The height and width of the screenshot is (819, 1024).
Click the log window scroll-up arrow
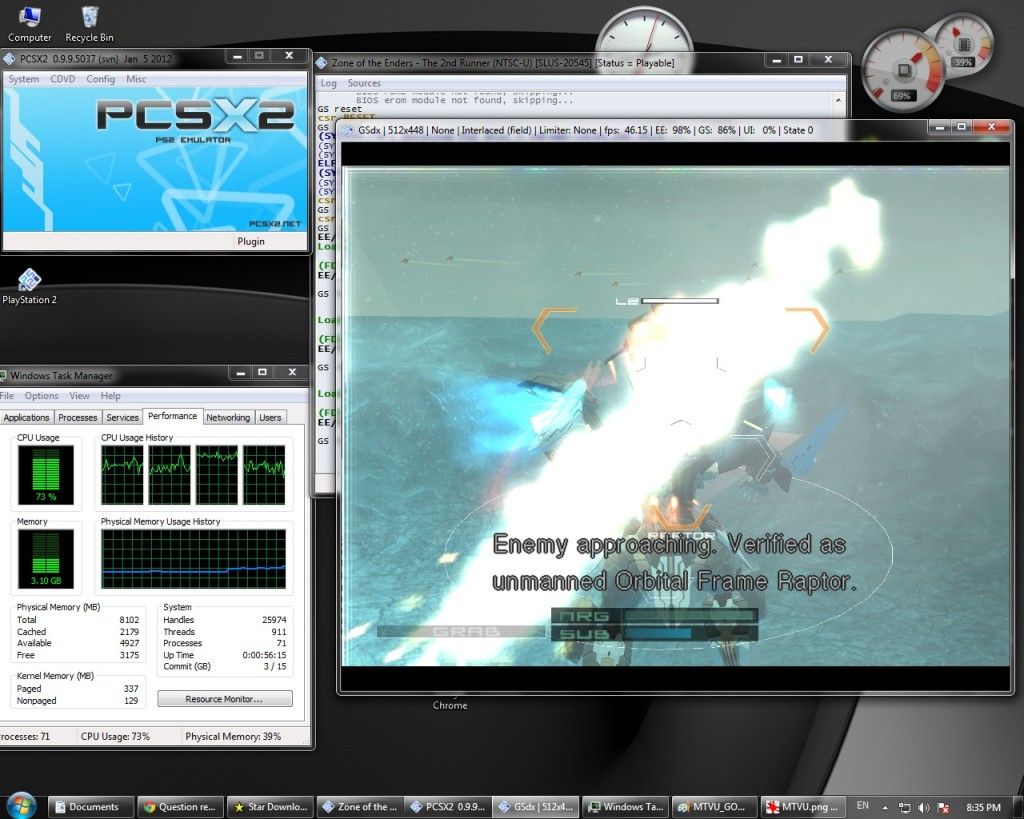click(838, 99)
